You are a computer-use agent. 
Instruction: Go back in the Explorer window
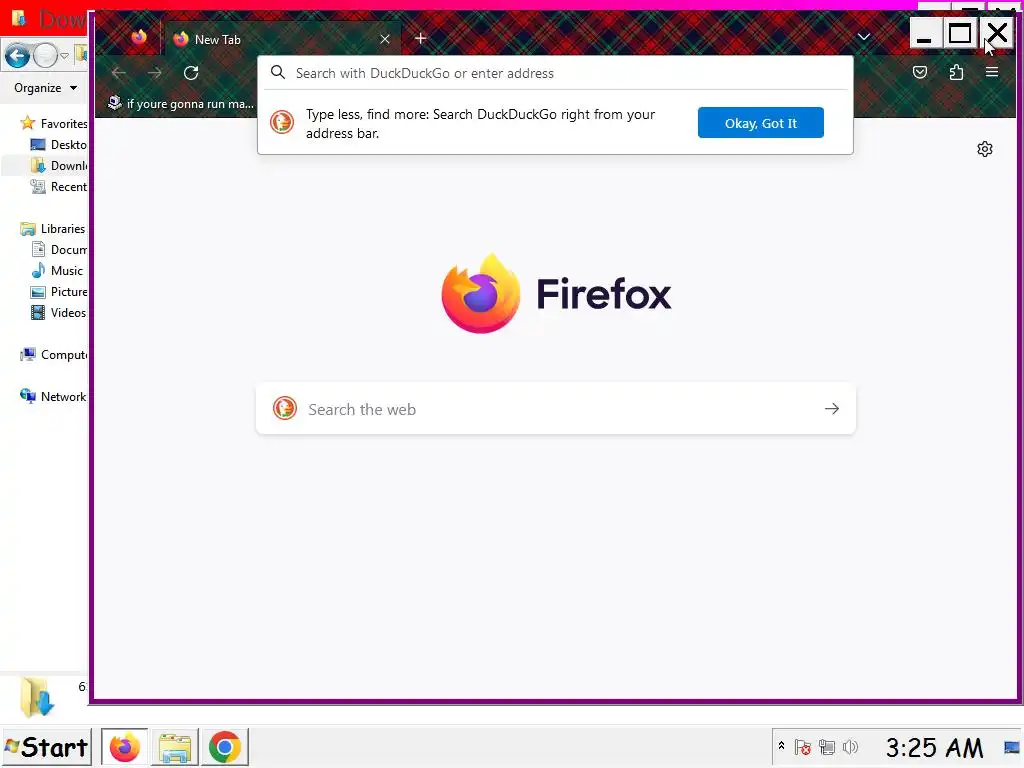click(x=18, y=56)
